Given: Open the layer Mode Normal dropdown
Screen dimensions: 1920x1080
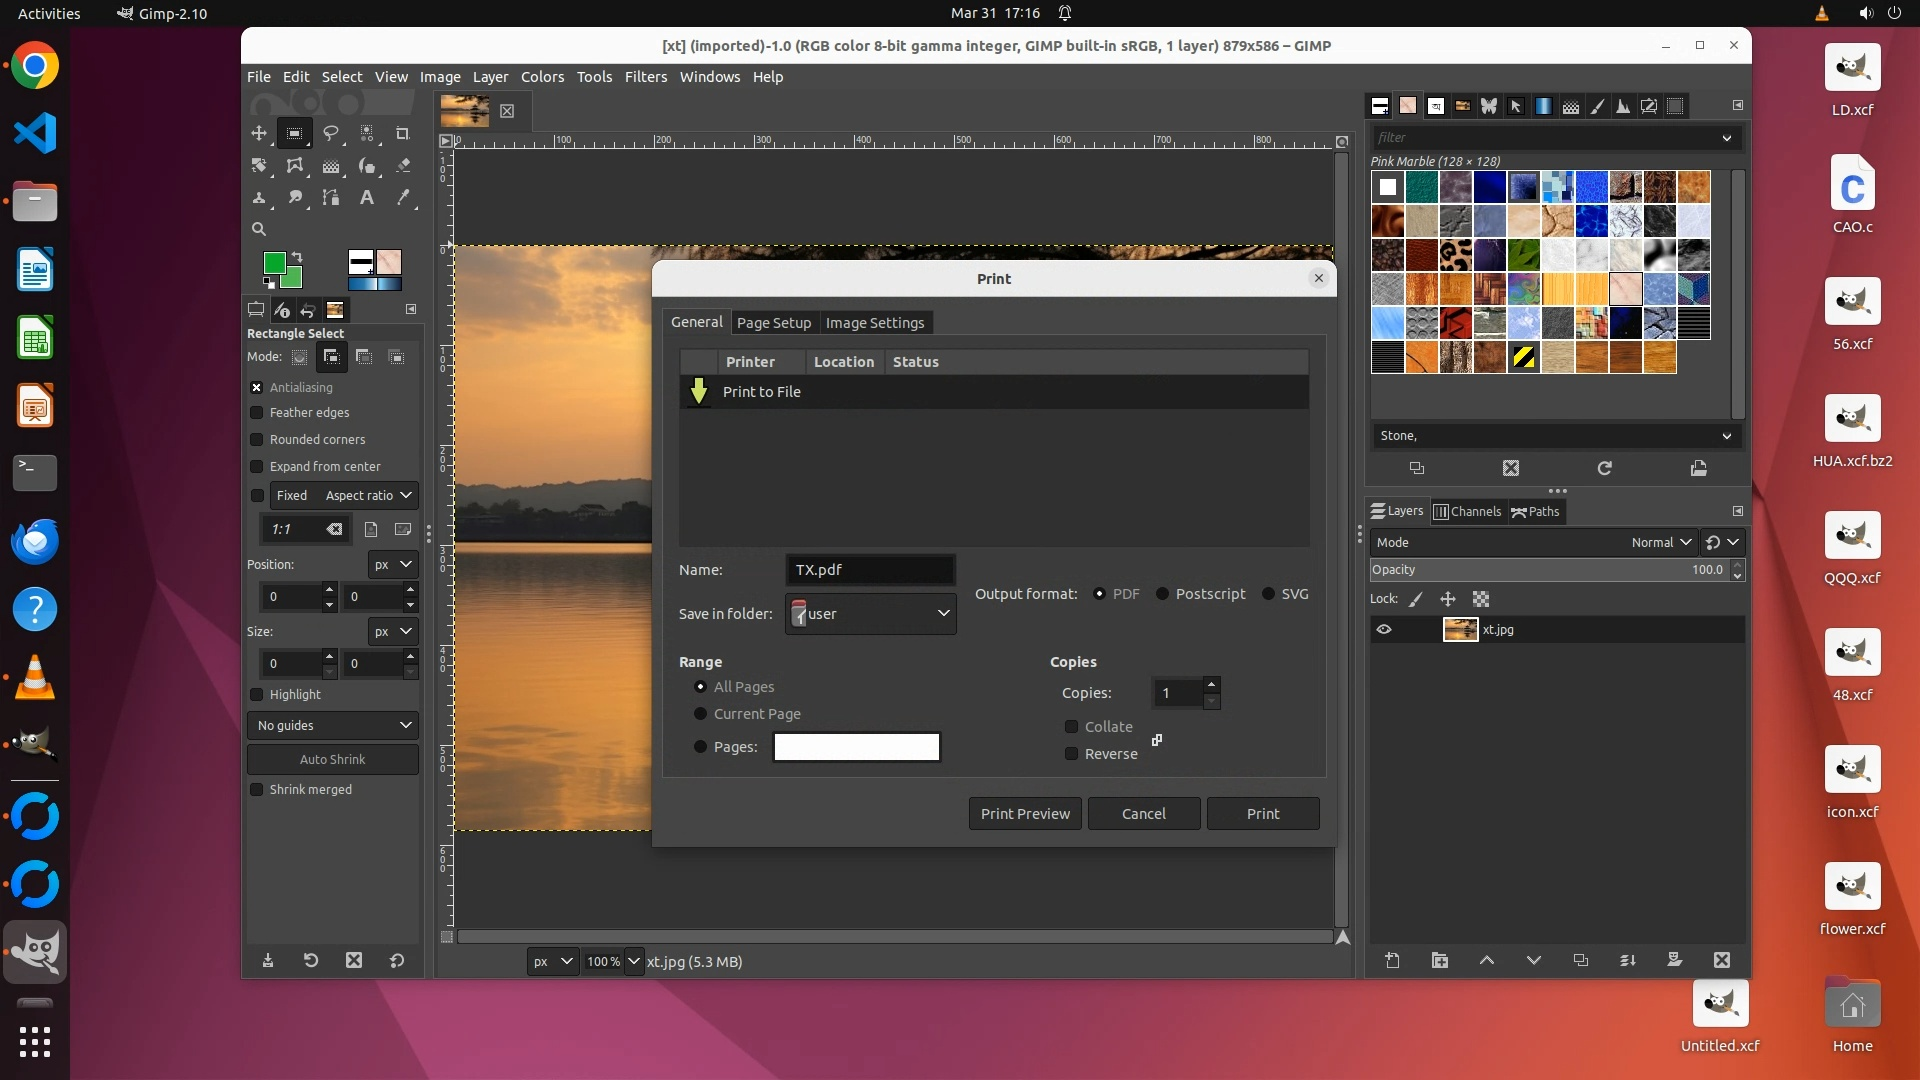Looking at the screenshot, I should pos(1660,542).
